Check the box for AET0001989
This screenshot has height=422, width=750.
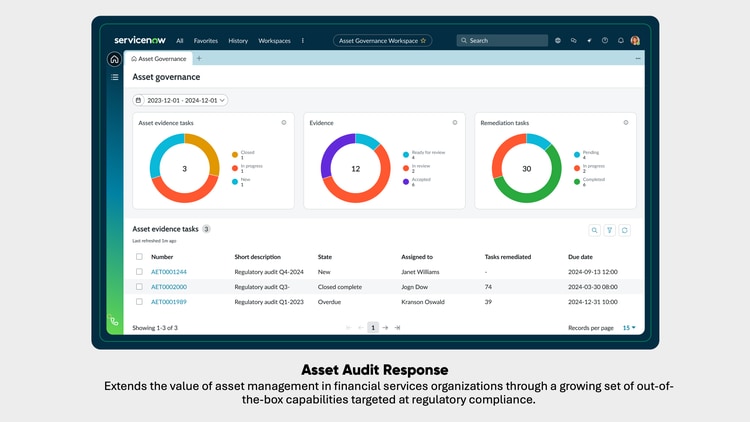(139, 302)
